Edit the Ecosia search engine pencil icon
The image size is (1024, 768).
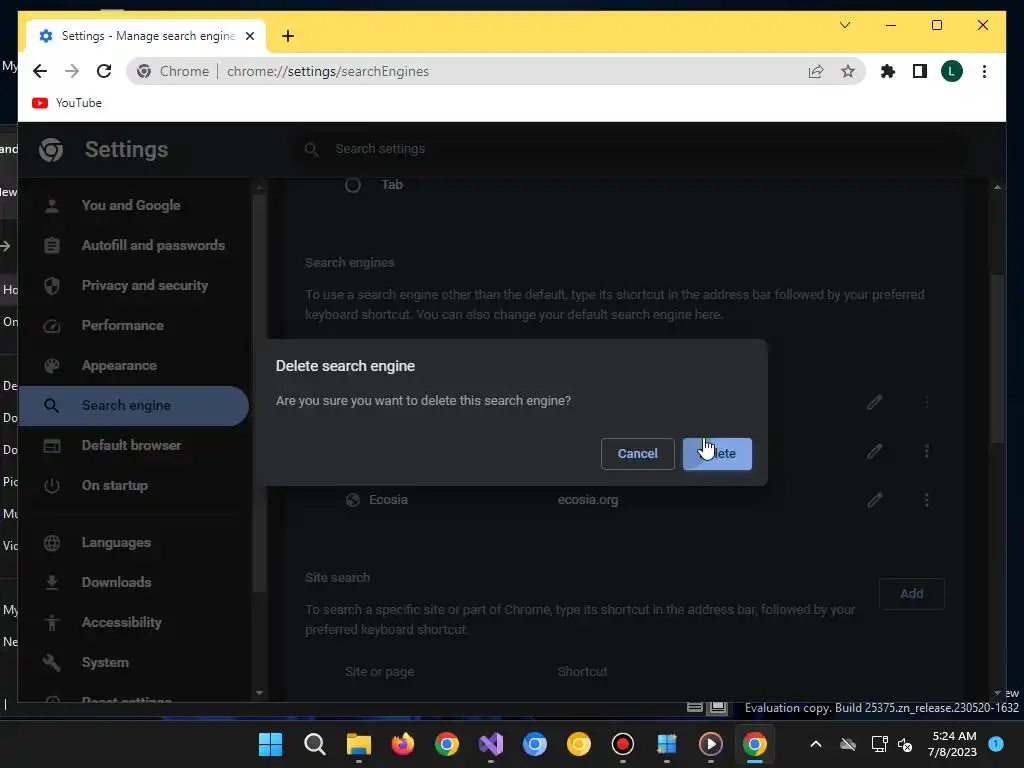[874, 500]
